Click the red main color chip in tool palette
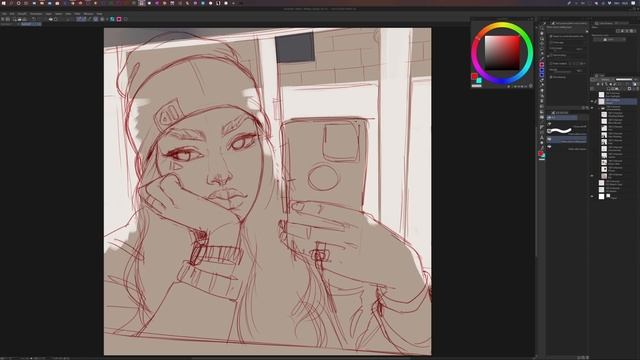The height and width of the screenshot is (360, 640). pyautogui.click(x=540, y=153)
